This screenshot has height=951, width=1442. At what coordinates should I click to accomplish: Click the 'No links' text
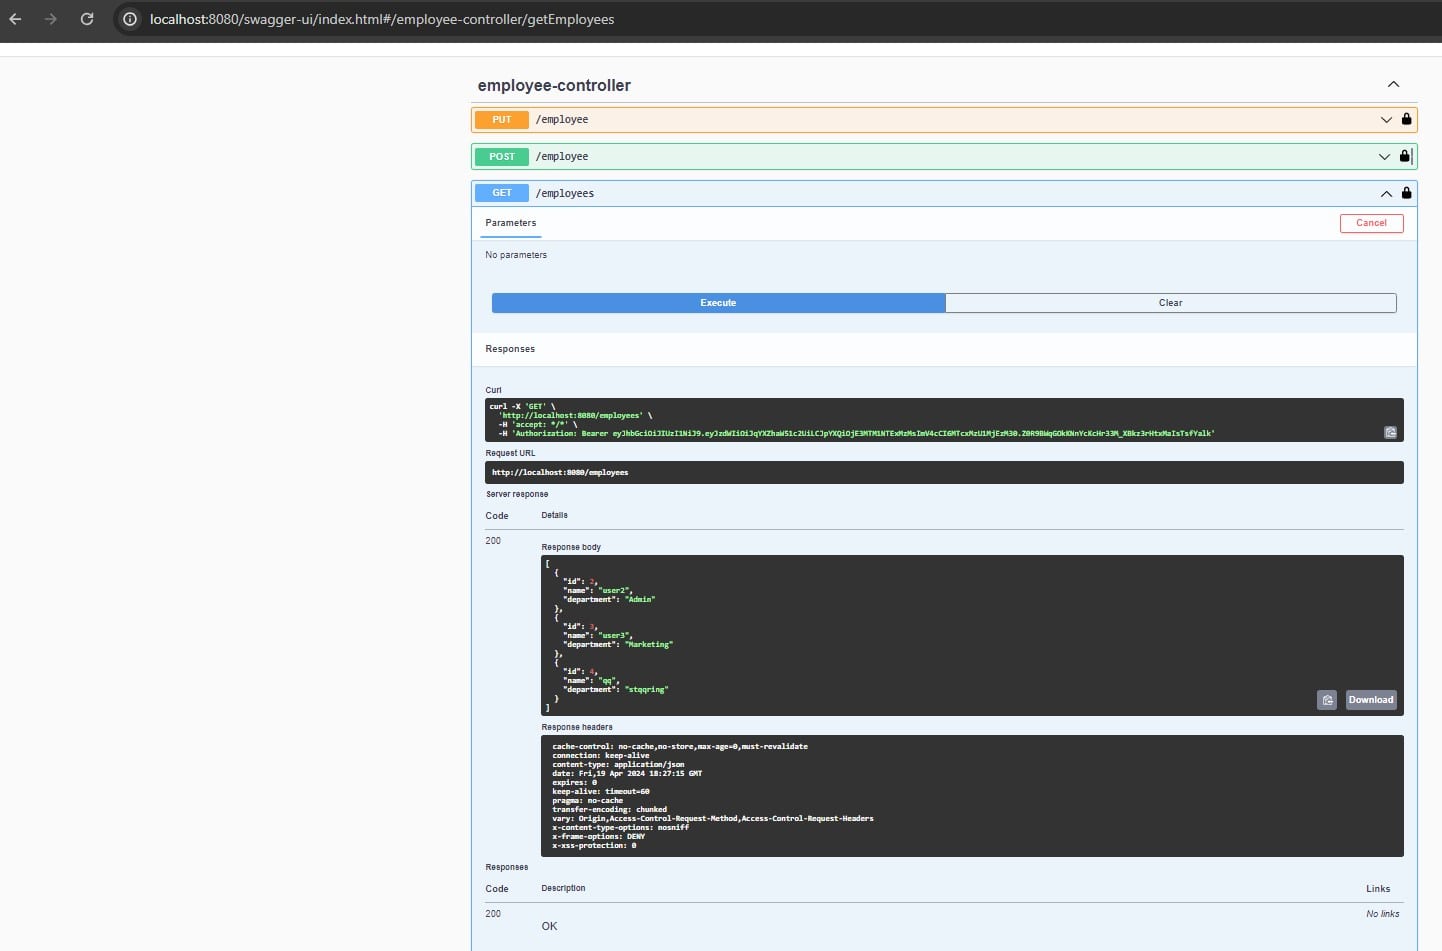[1382, 914]
